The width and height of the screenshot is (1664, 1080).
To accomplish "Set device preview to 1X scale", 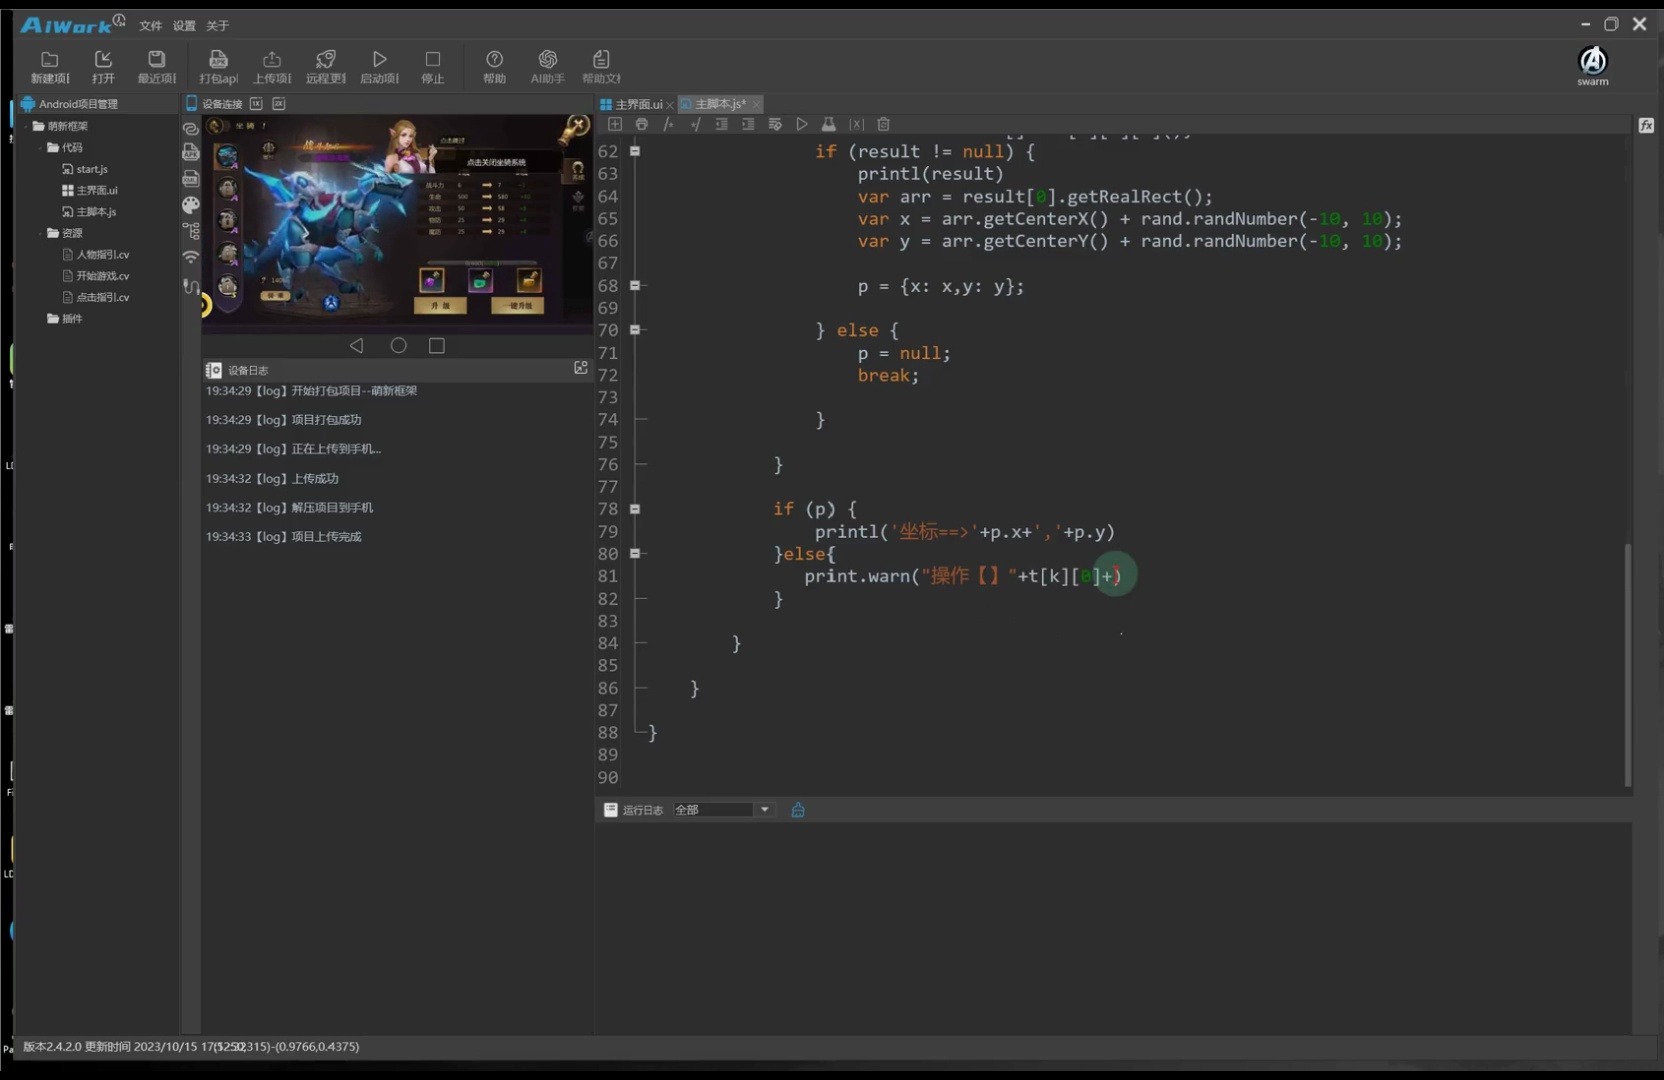I will pyautogui.click(x=256, y=104).
